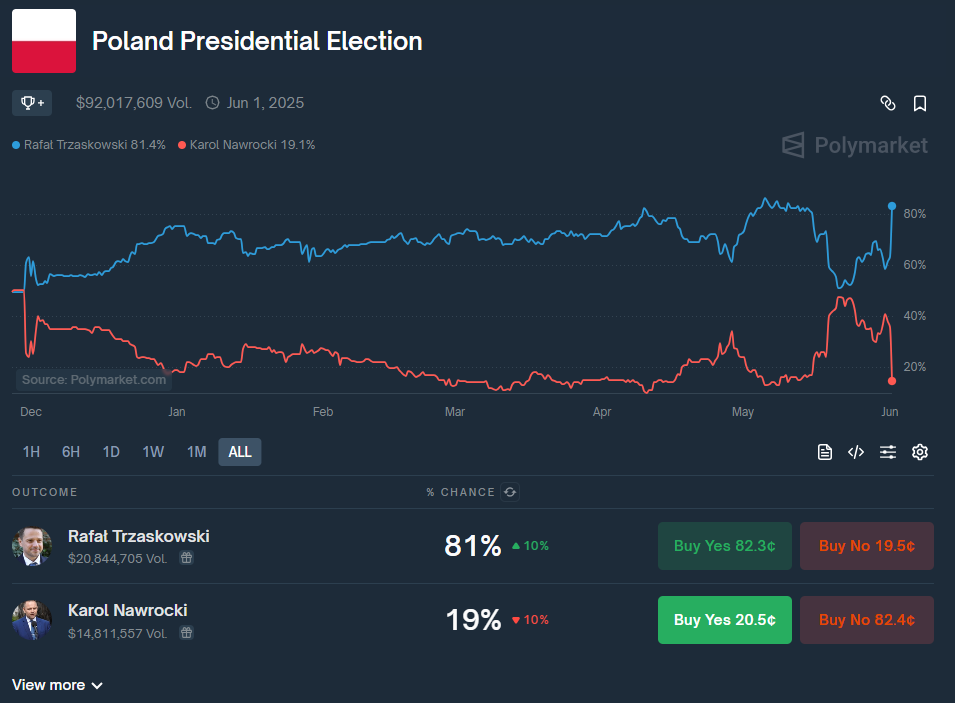
Task: Buy No for Karol Nawrocki at 82.4¢
Action: 866,620
